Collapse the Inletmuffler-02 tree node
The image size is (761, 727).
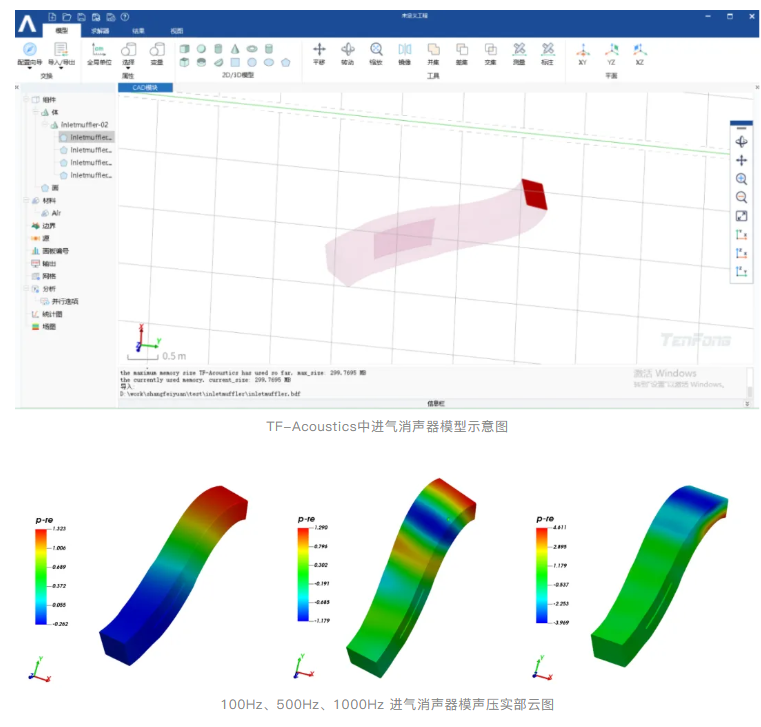pos(46,125)
